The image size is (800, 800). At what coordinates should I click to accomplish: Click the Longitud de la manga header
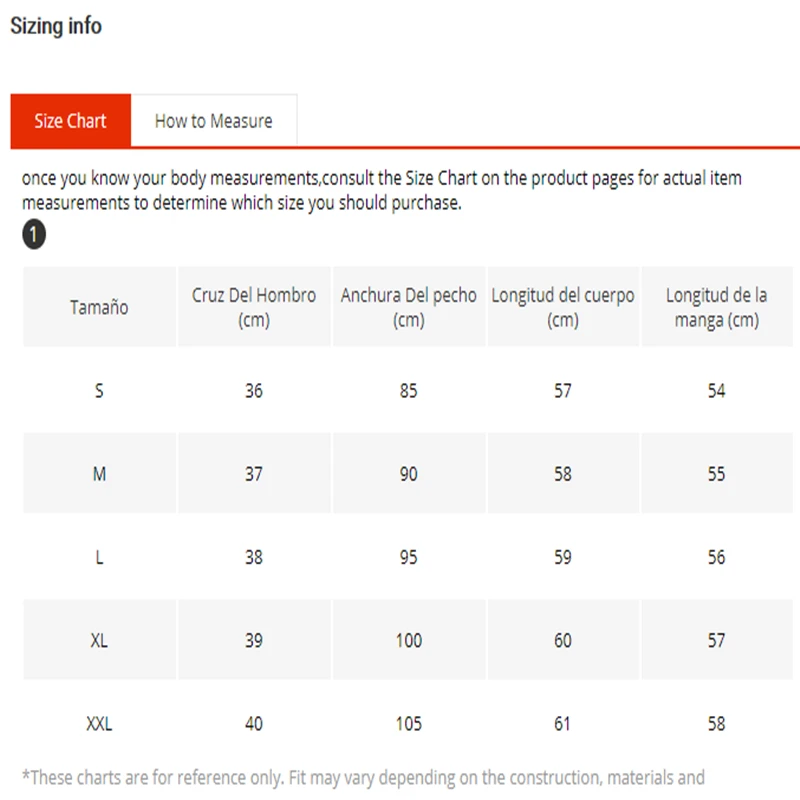716,307
